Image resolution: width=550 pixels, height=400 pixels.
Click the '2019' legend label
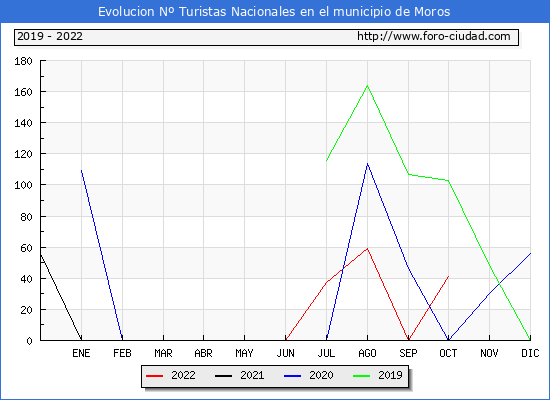(390, 375)
